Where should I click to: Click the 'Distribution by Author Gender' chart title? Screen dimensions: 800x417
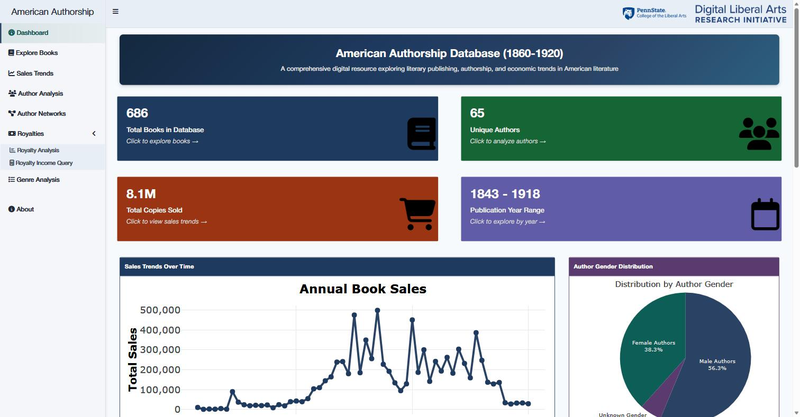(x=674, y=284)
